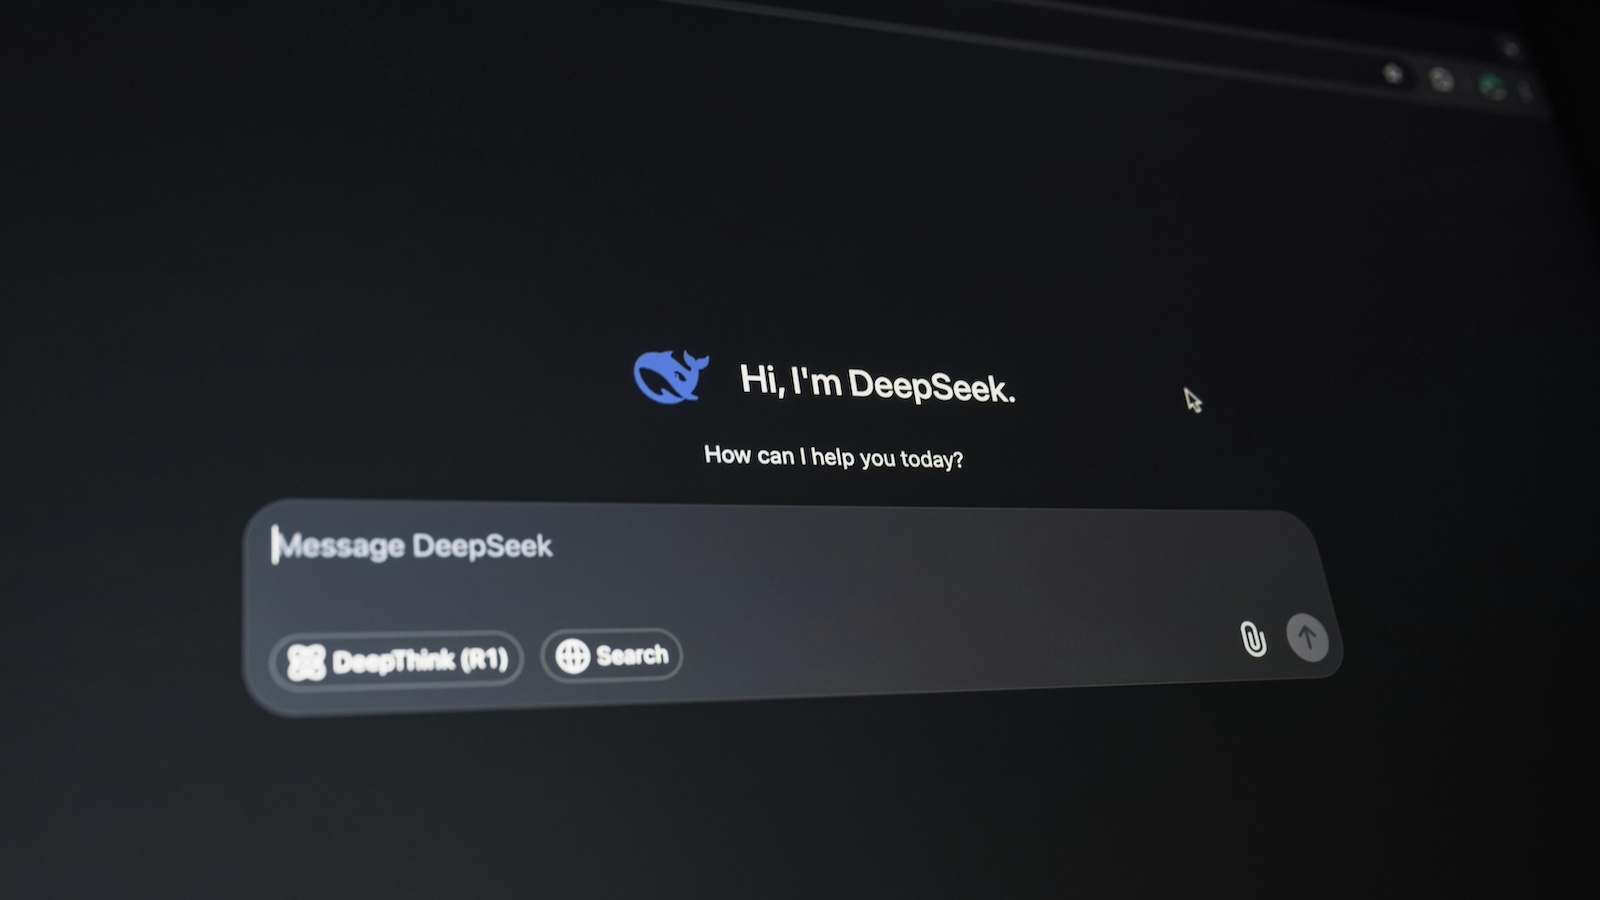This screenshot has height=900, width=1600.
Task: Click the DeepThink atom-like icon
Action: coord(306,662)
